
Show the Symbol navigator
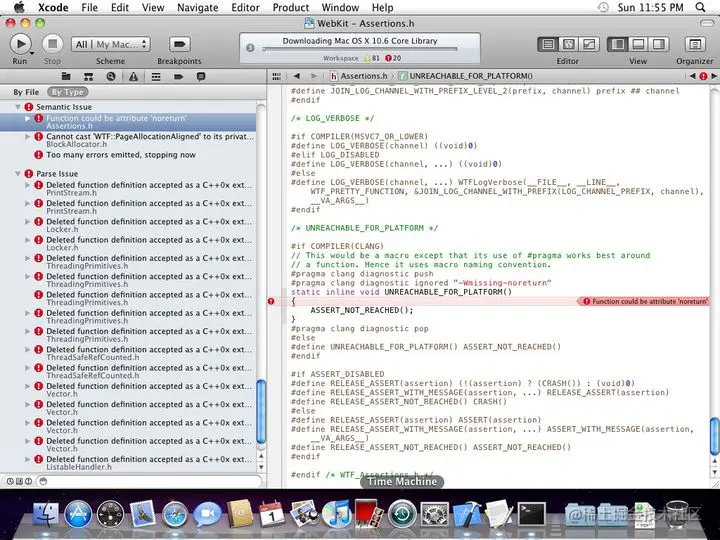[x=89, y=76]
